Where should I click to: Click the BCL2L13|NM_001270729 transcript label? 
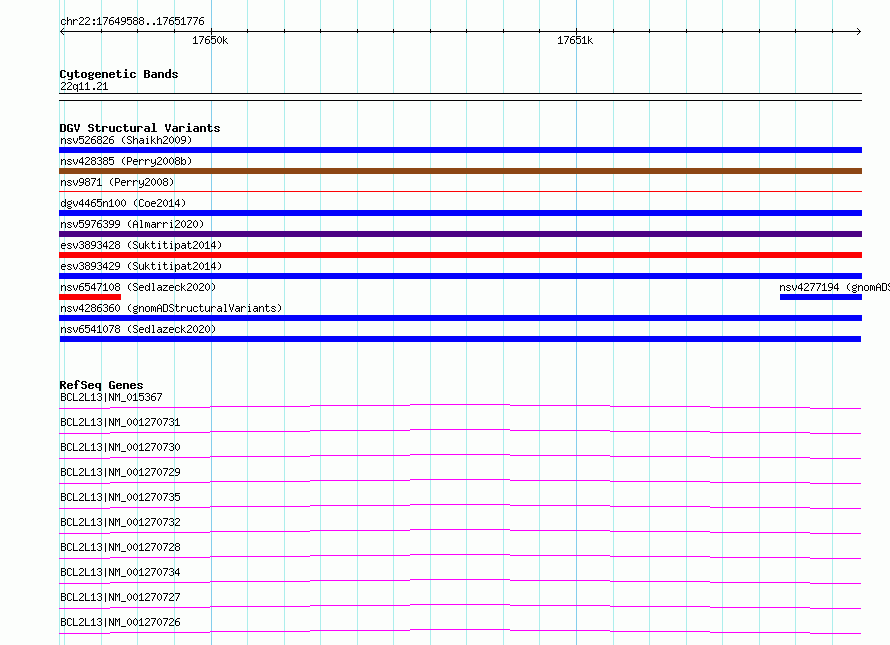(x=120, y=472)
